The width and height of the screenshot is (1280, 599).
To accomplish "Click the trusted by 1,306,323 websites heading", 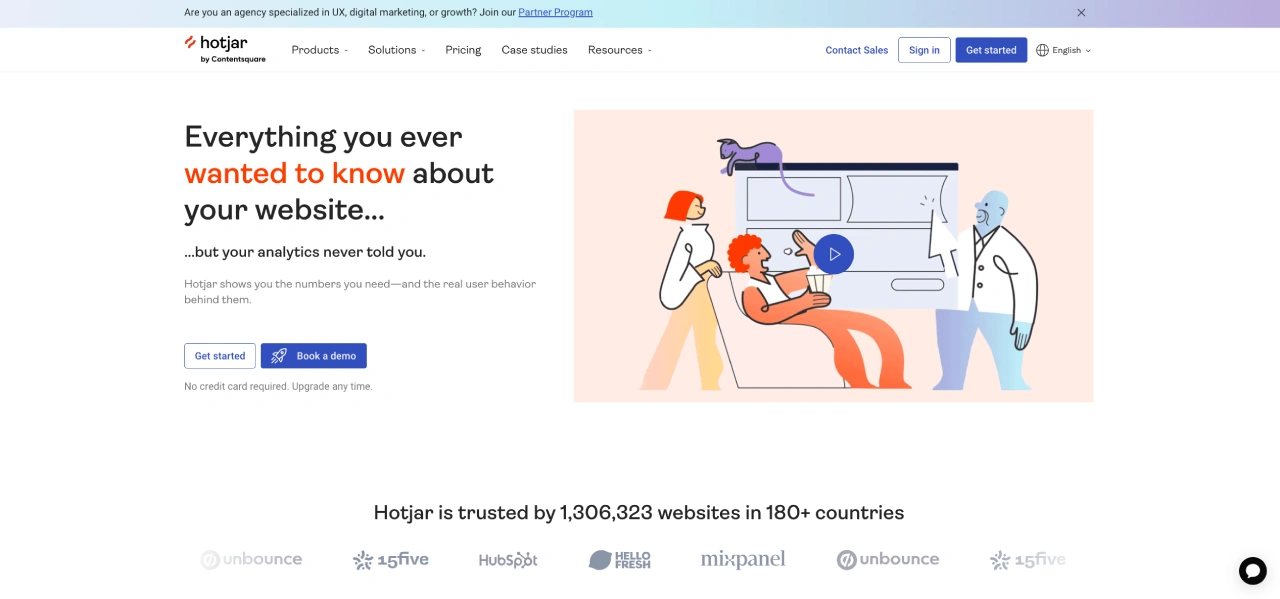I will [639, 513].
